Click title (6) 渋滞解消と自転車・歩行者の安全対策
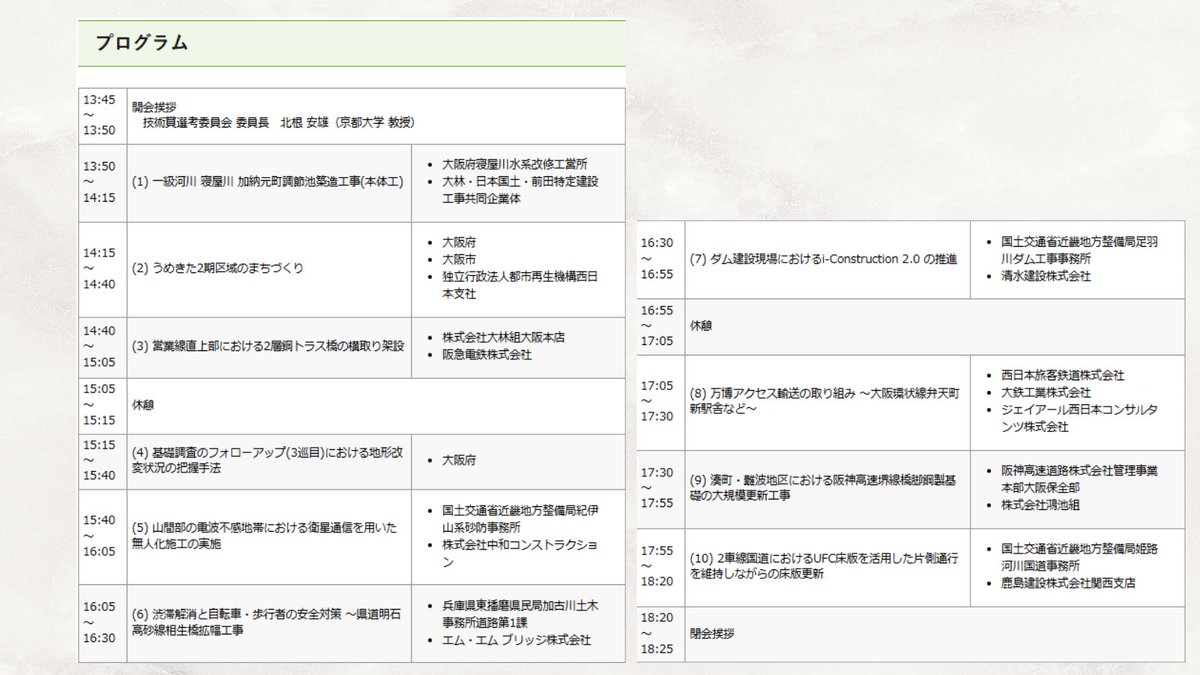 point(267,622)
